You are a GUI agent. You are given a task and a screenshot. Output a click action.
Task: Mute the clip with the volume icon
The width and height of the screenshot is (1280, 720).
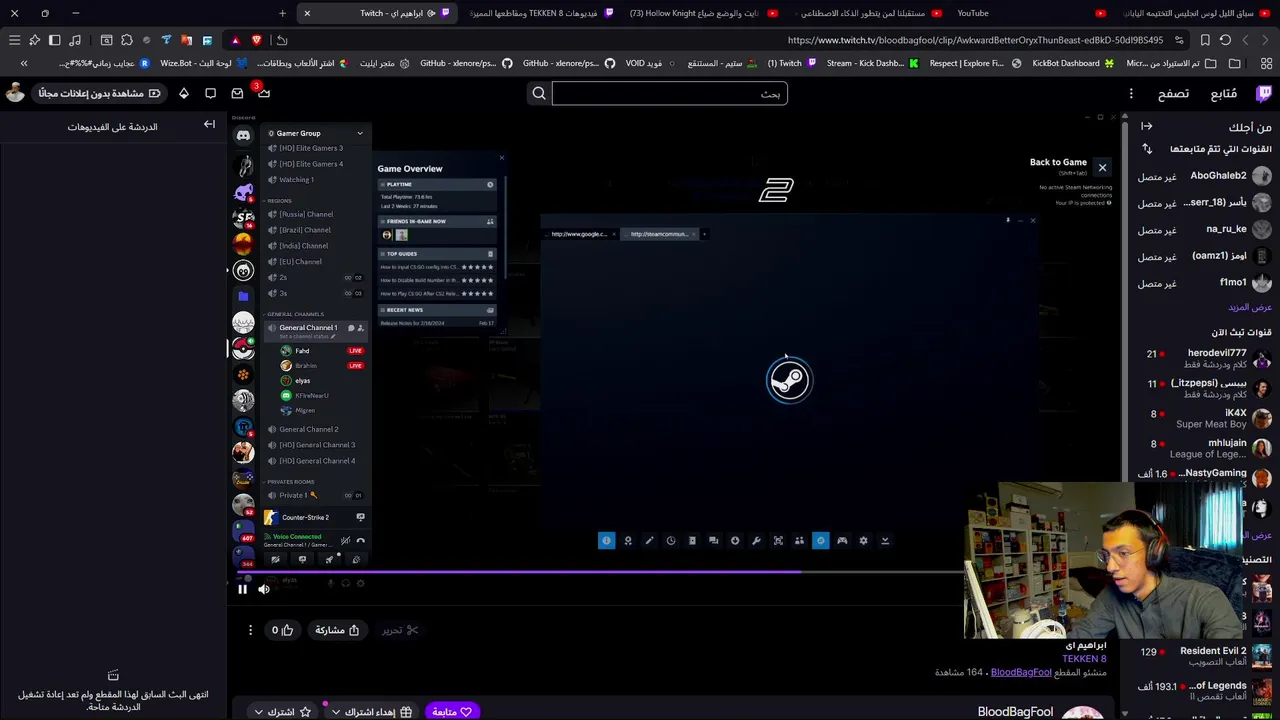(264, 589)
